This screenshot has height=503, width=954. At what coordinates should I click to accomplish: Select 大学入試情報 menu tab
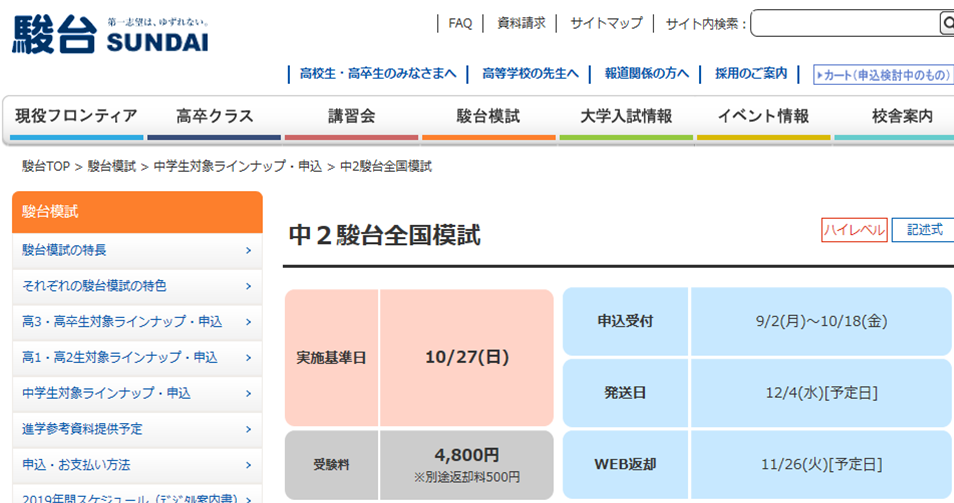coord(626,119)
